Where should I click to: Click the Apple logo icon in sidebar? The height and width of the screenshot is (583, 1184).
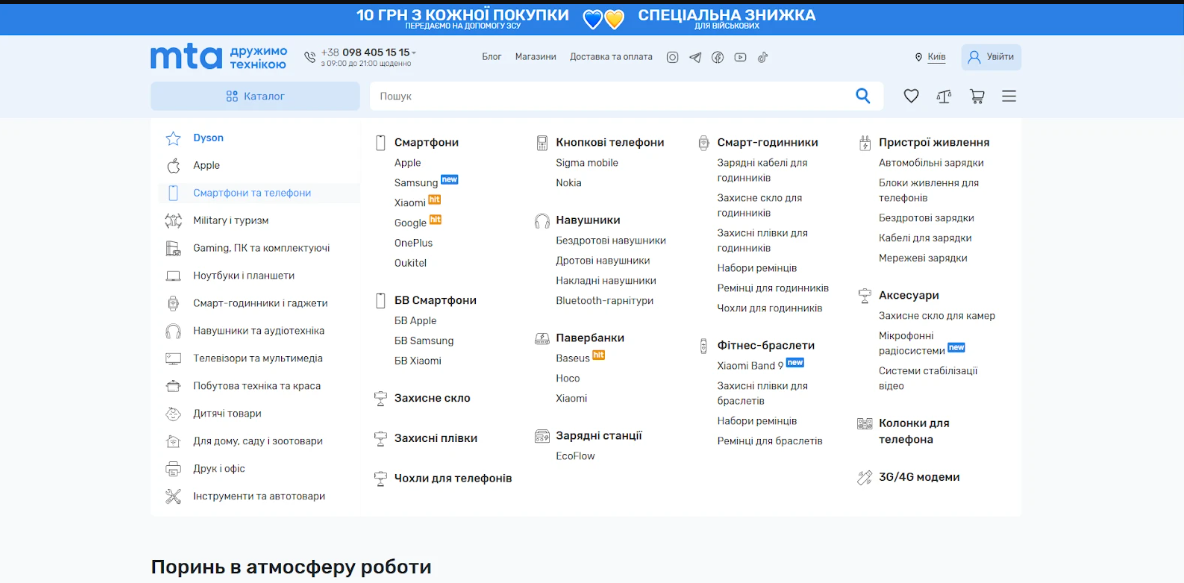tap(173, 165)
